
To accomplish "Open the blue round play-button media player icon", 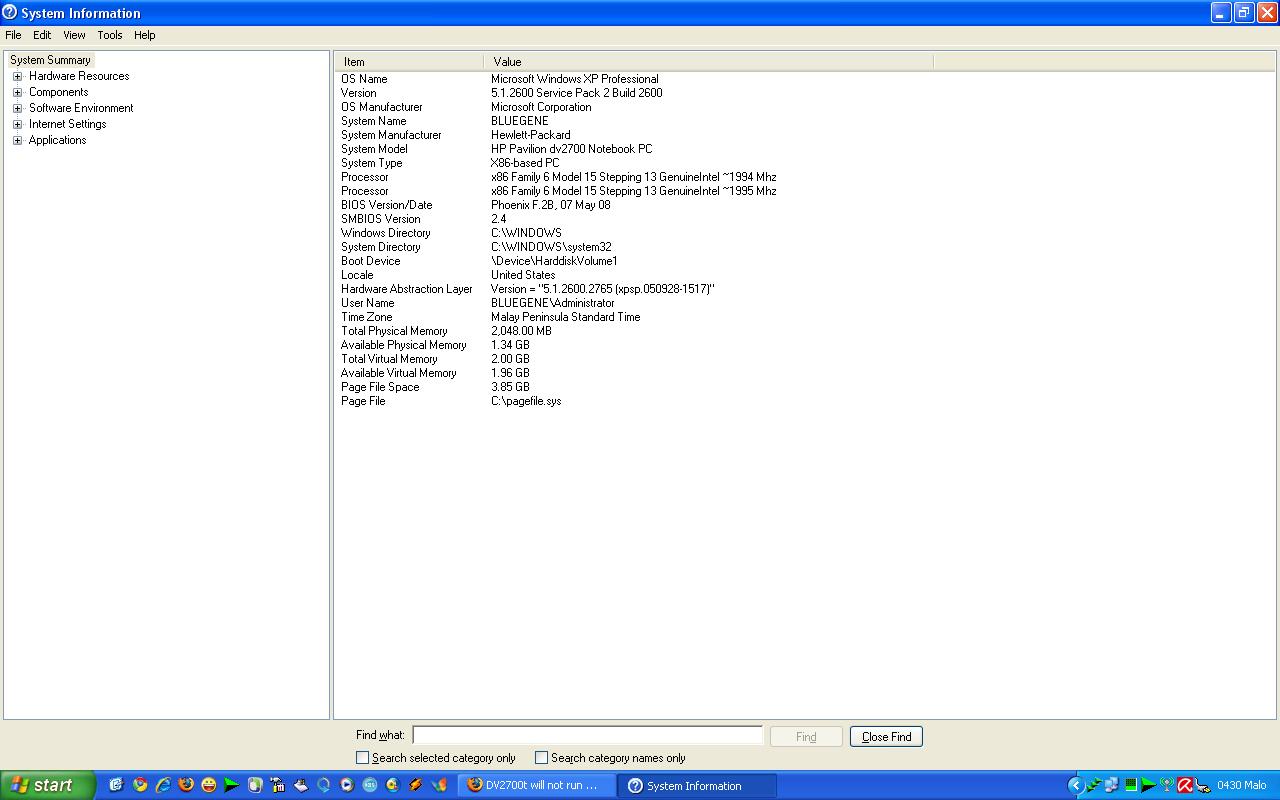I will [x=347, y=785].
